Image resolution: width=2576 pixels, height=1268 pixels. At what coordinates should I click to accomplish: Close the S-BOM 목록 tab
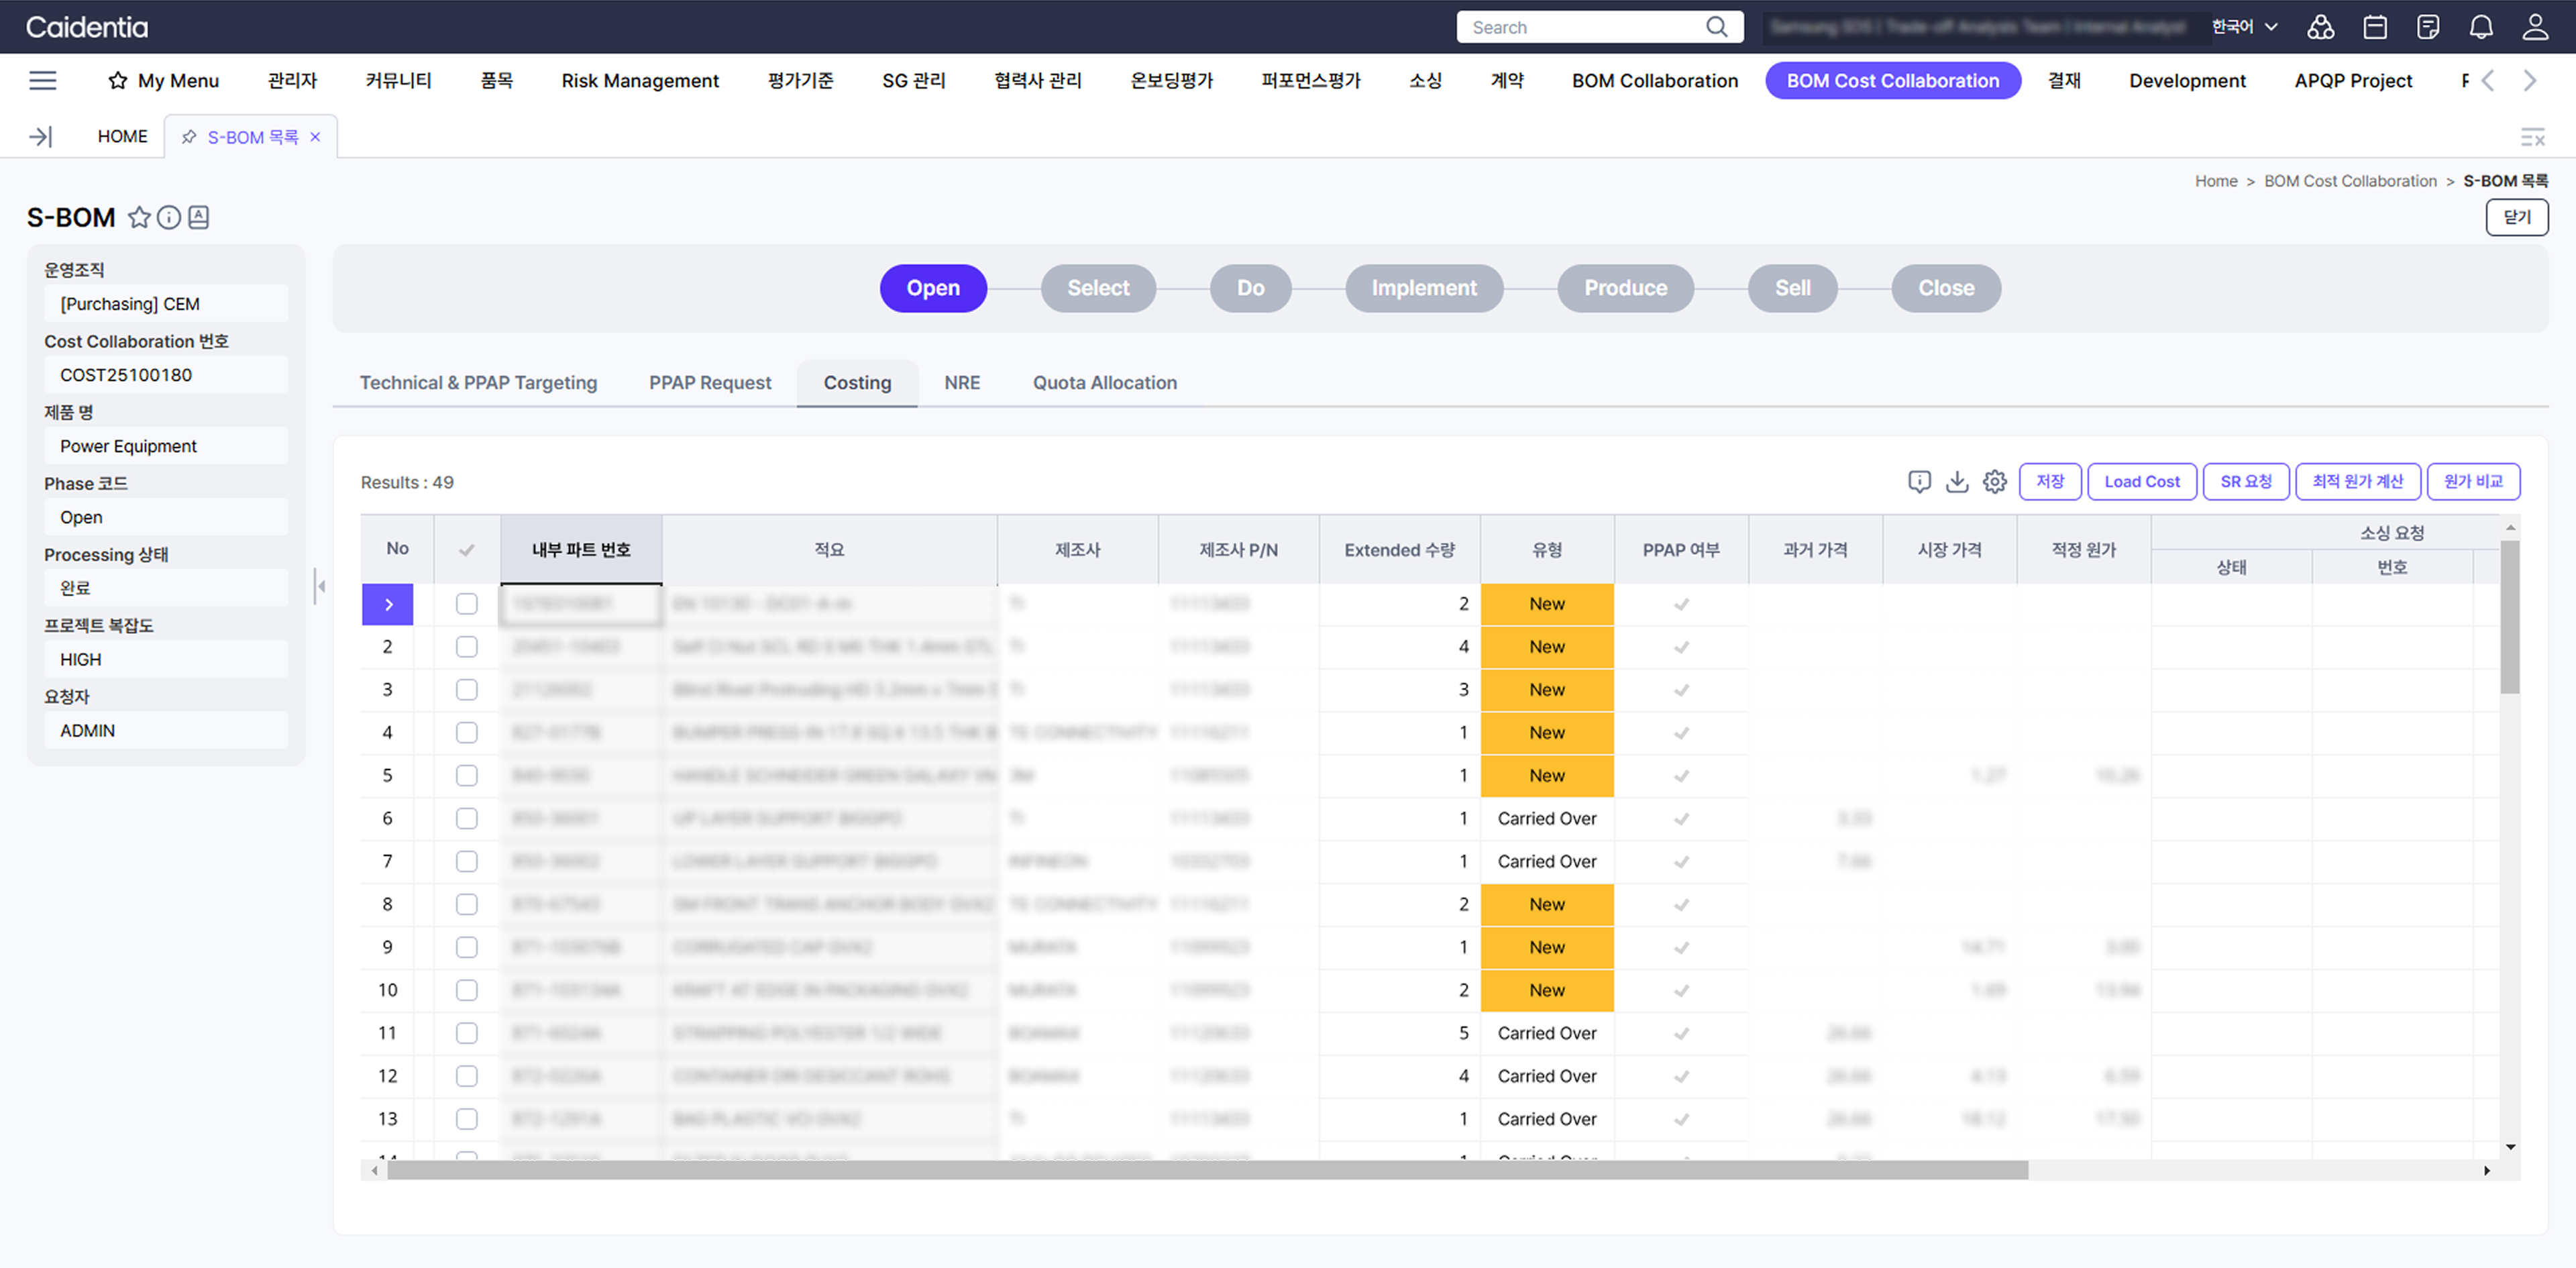click(315, 137)
